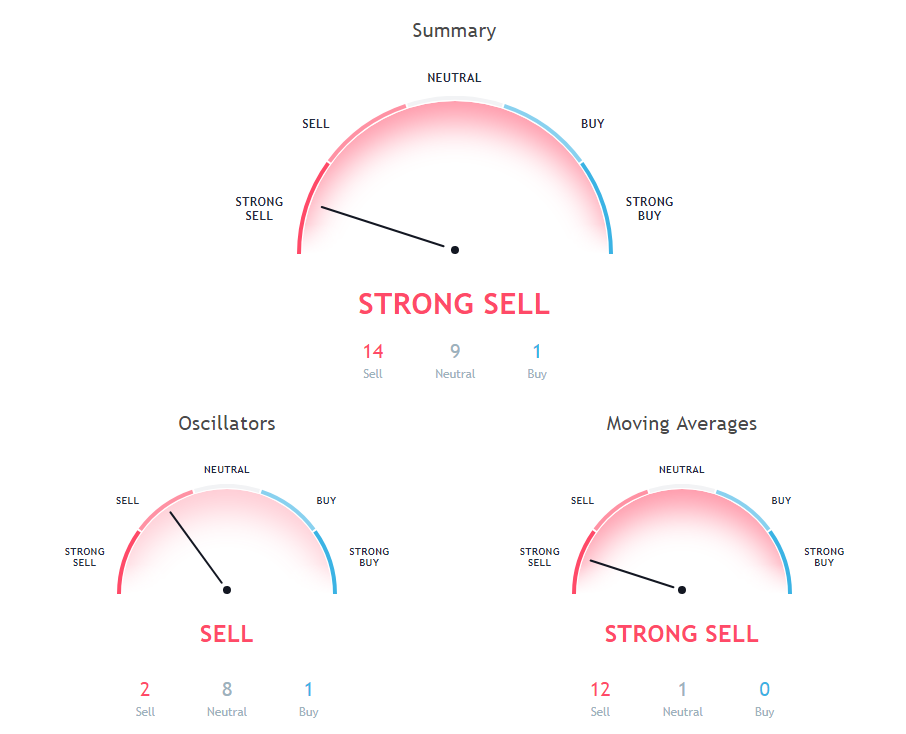Select the Summary Neutral count of 9
This screenshot has height=734, width=906.
pyautogui.click(x=455, y=351)
